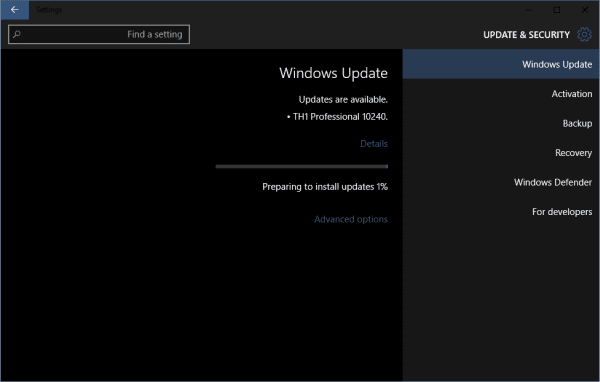The image size is (600, 382).
Task: Select Windows Update in the sidebar
Action: (501, 64)
